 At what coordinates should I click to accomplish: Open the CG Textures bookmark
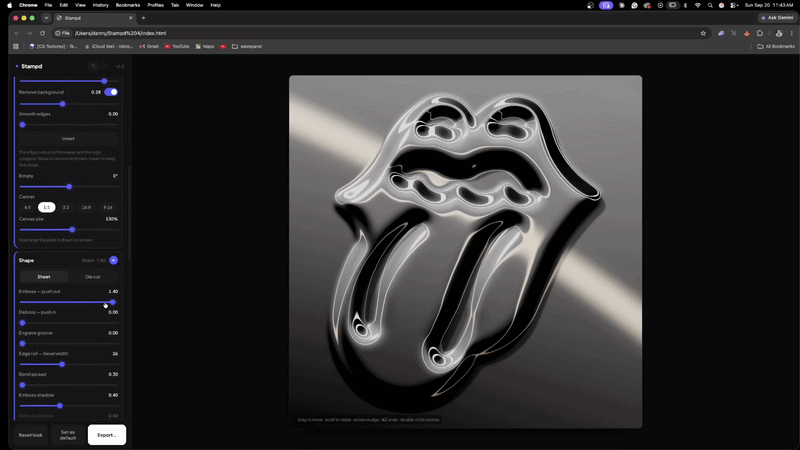tap(53, 46)
